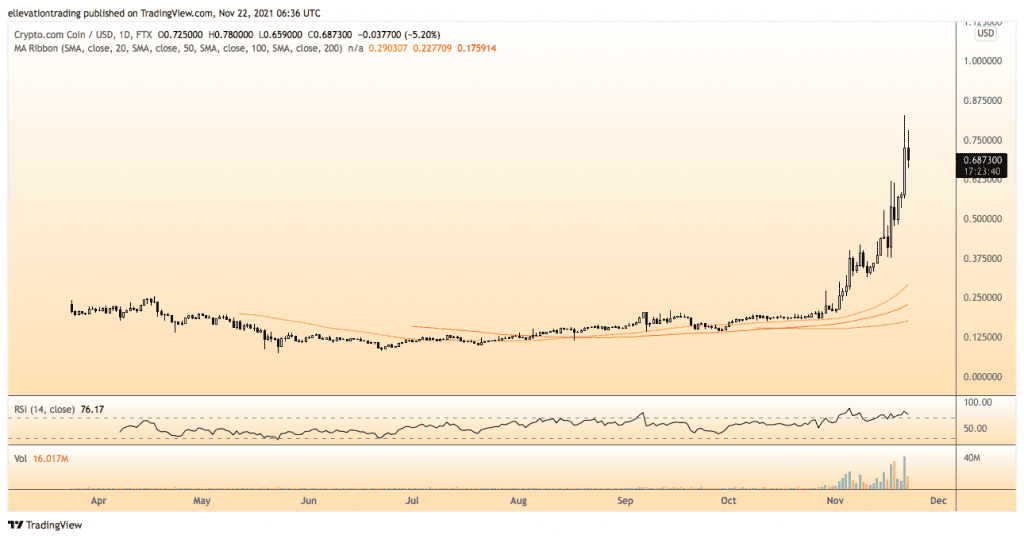
Task: Click the tallest volume bar in November
Action: coord(904,473)
